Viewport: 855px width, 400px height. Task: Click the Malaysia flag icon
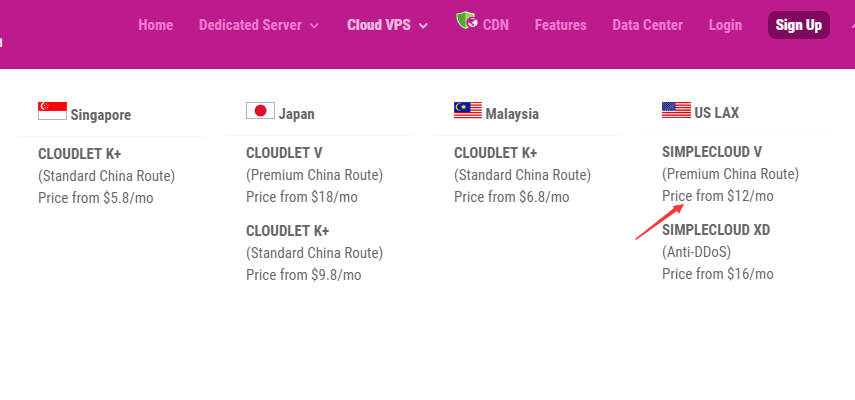click(x=467, y=110)
